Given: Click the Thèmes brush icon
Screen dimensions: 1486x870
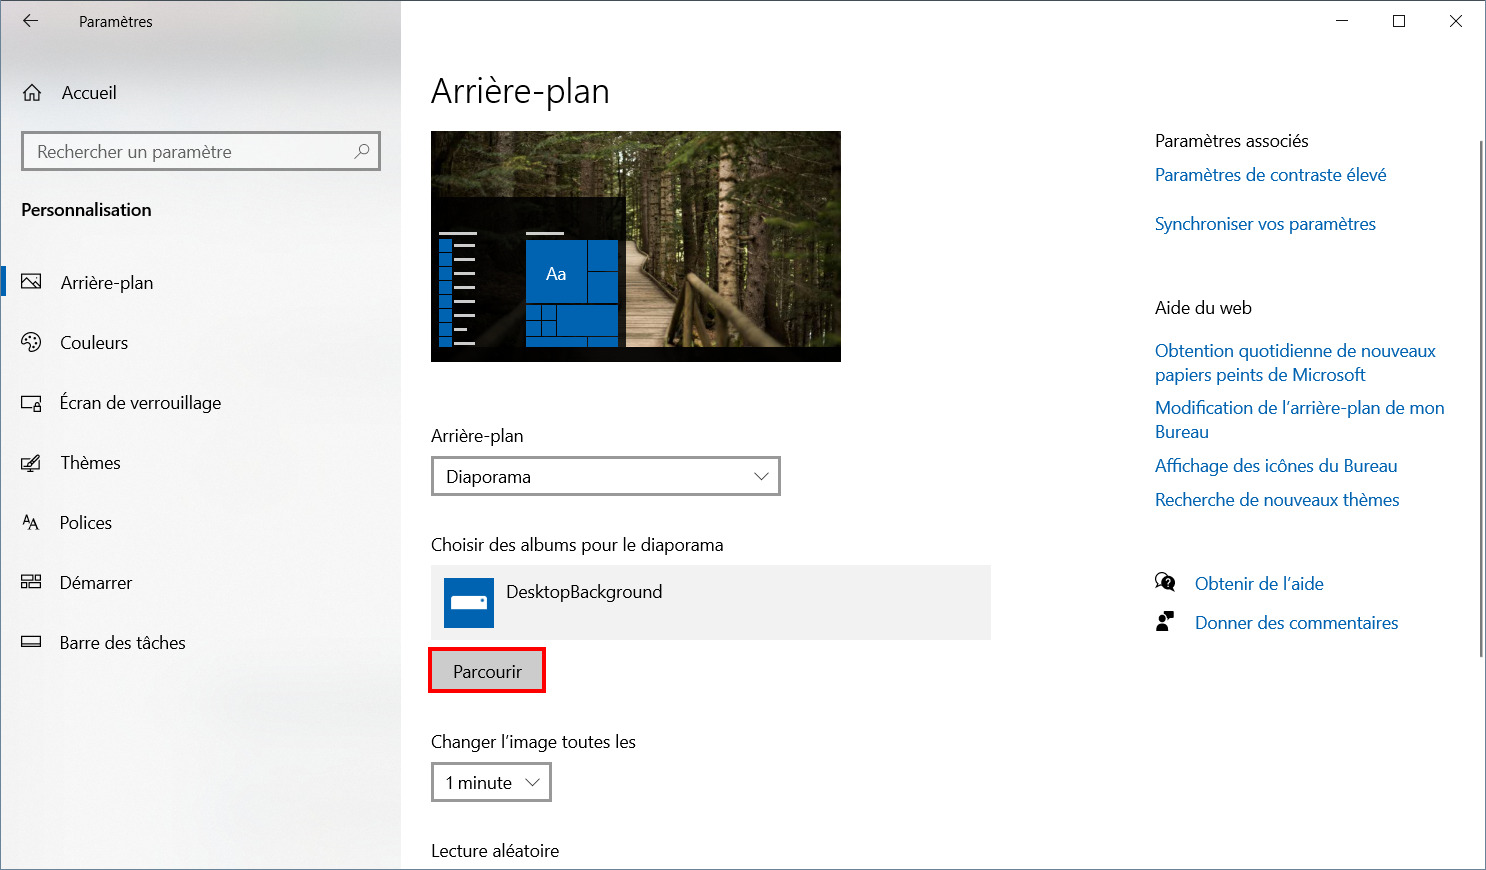Looking at the screenshot, I should tap(31, 463).
